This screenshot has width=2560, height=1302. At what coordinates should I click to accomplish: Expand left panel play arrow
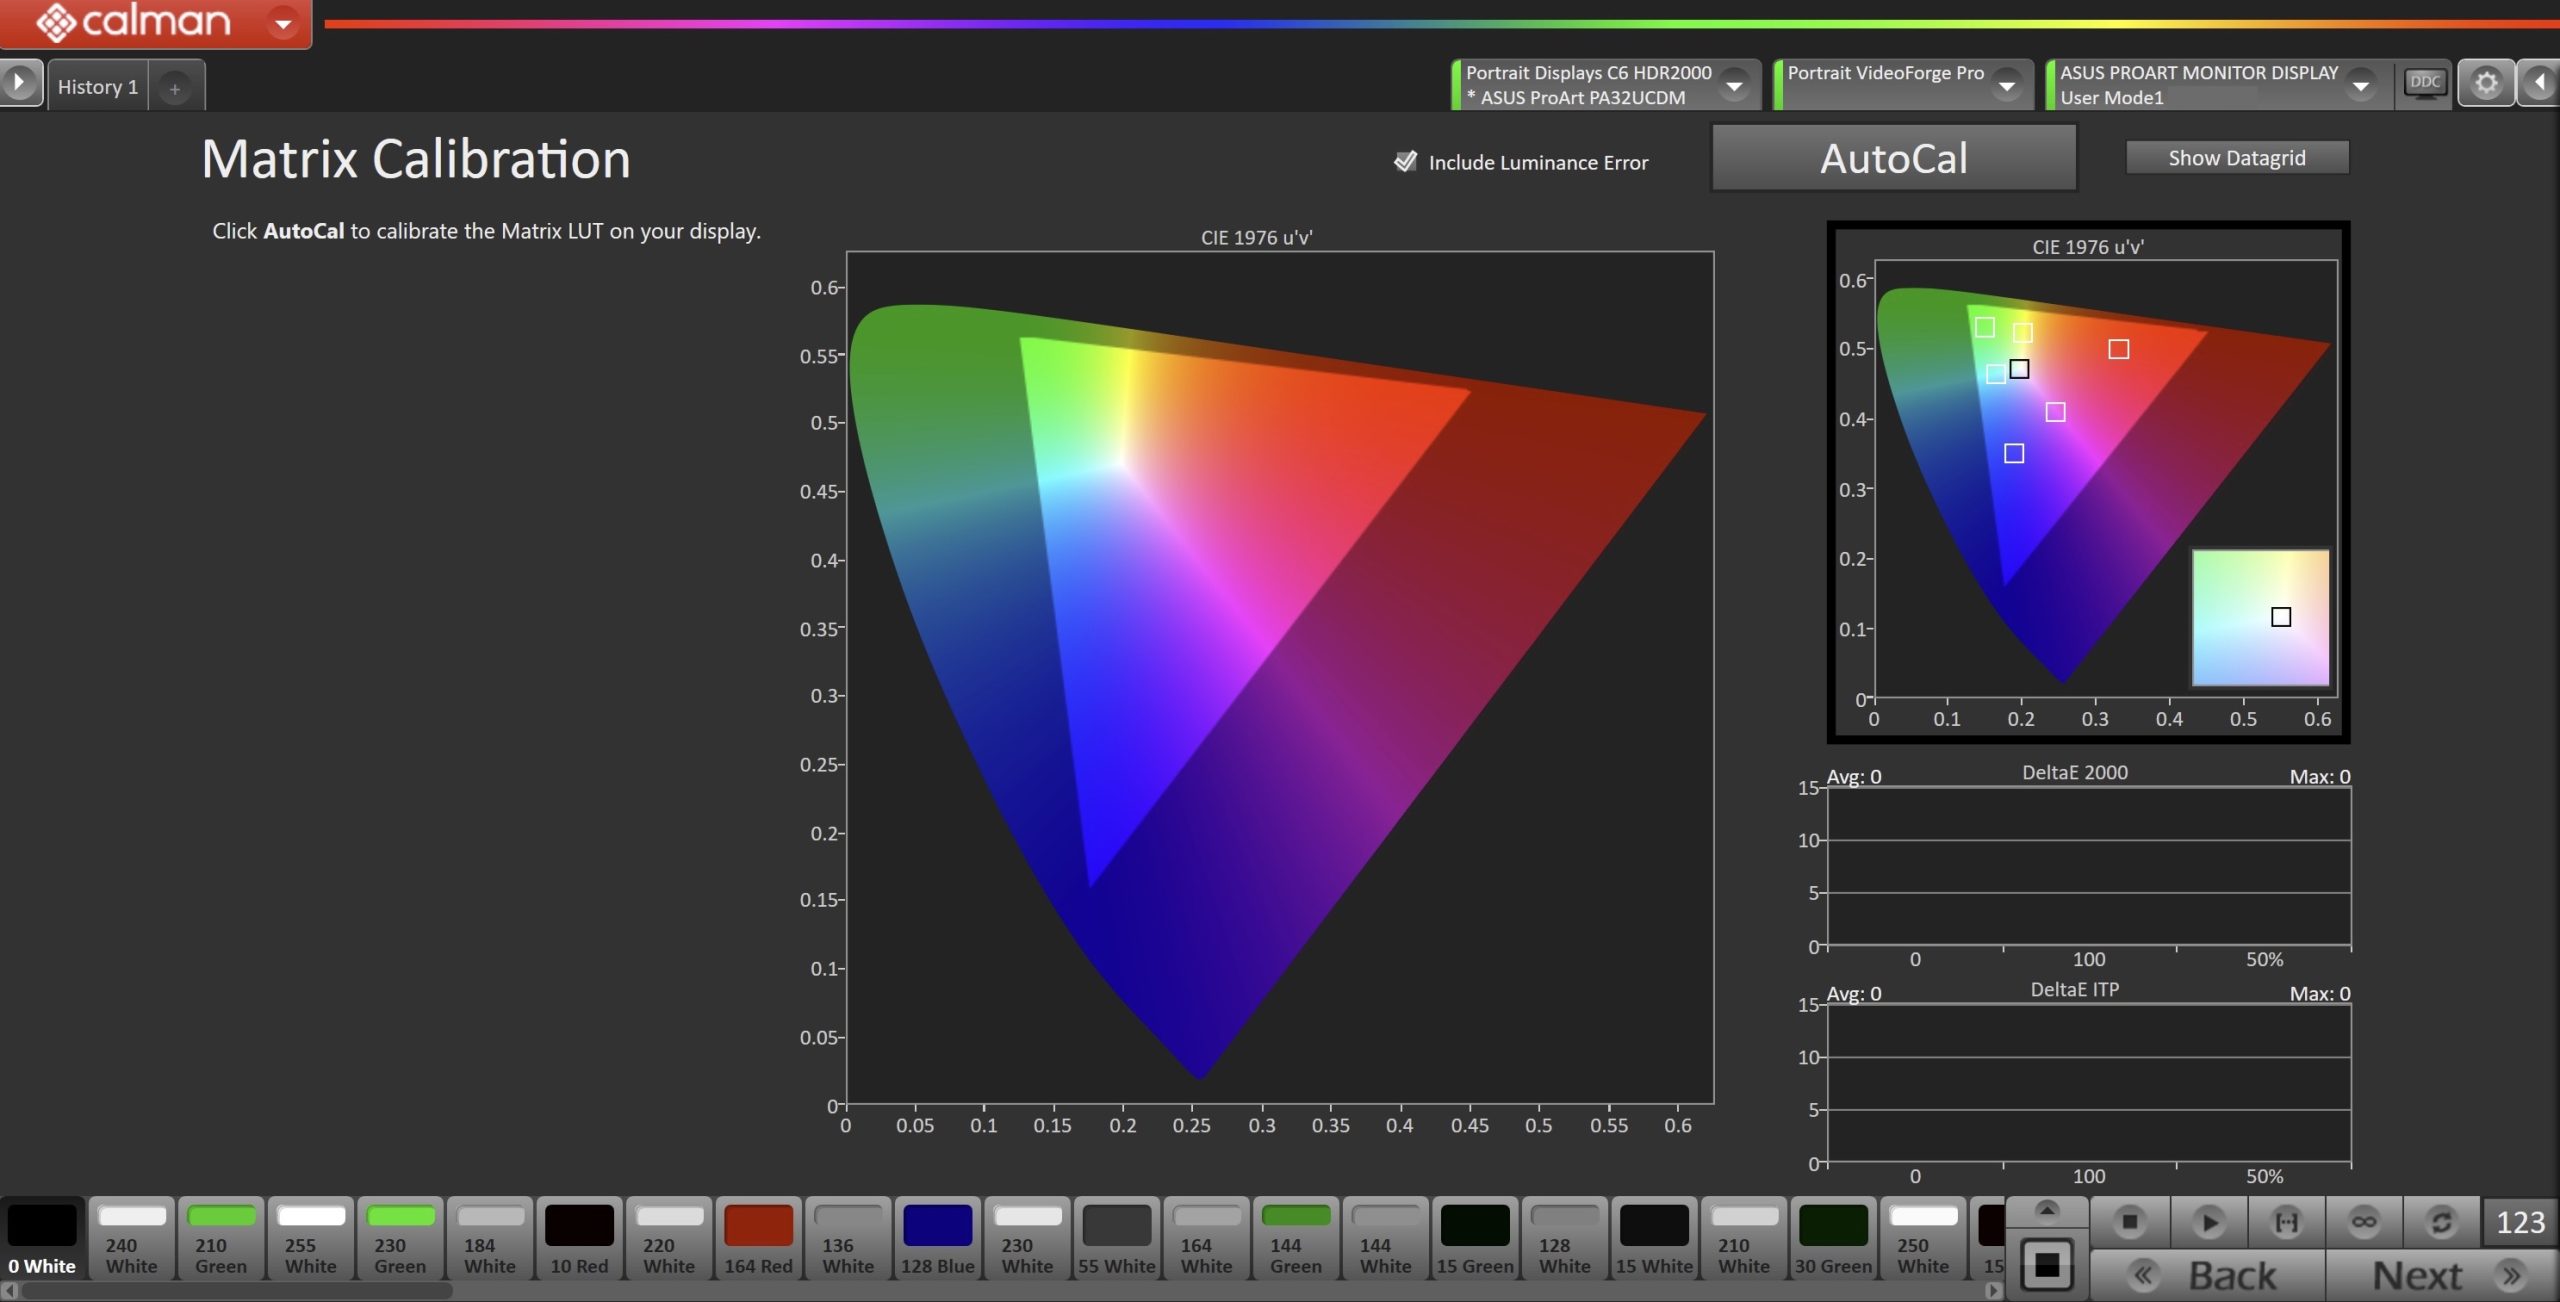point(20,83)
